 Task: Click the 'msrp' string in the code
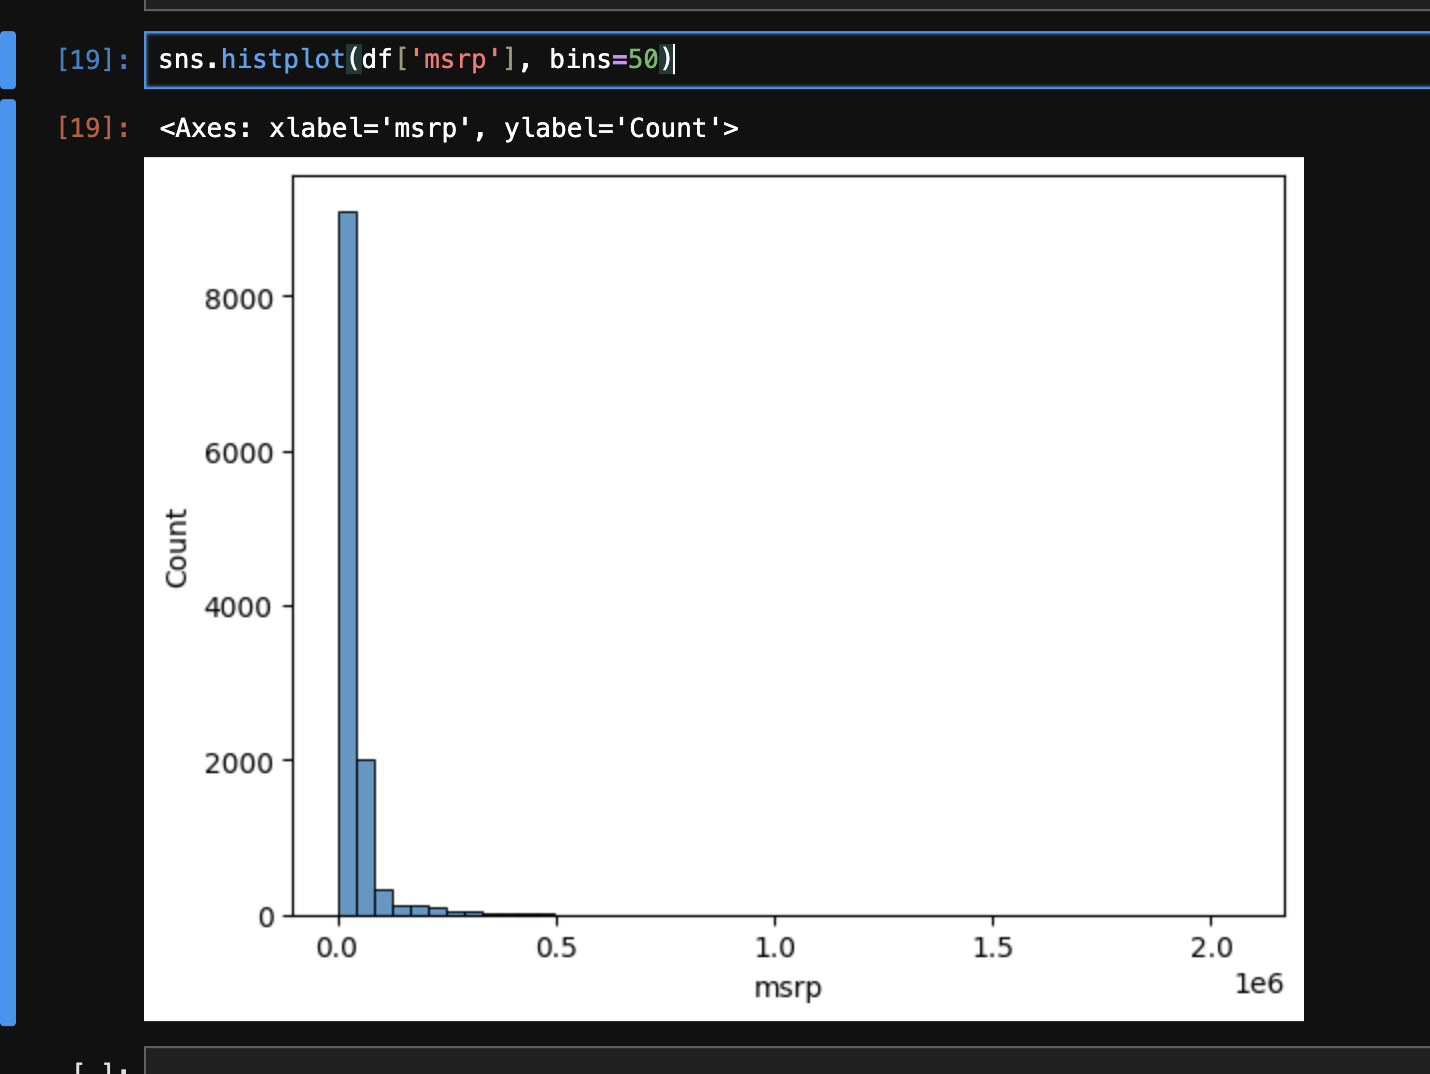pyautogui.click(x=455, y=60)
